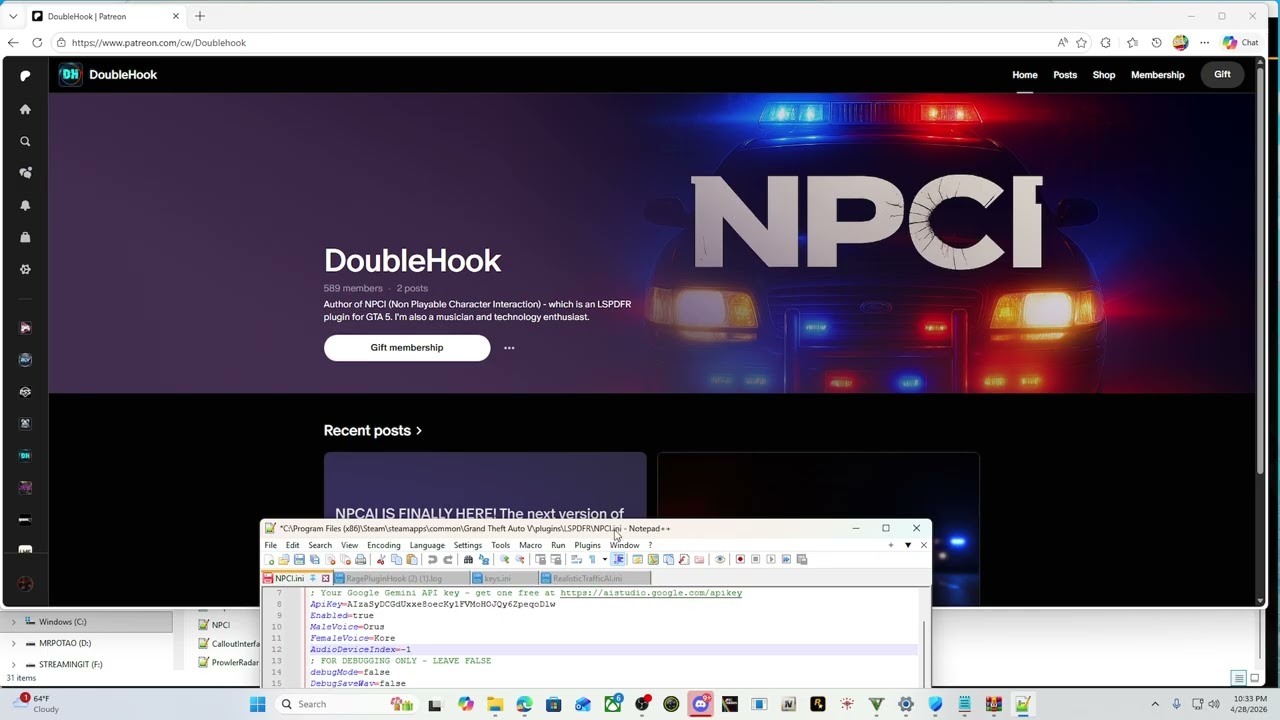Click Redo in the Notepad++ toolbar
The height and width of the screenshot is (720, 1280).
[x=447, y=560]
